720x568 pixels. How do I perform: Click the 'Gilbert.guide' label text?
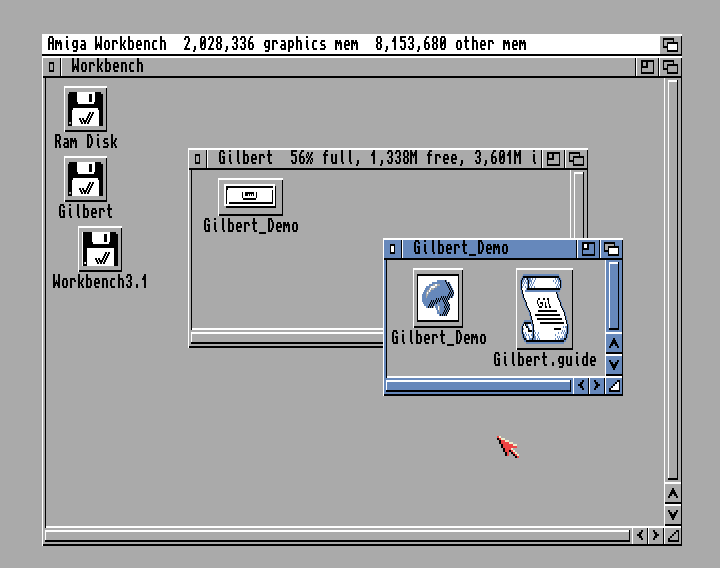tap(545, 360)
